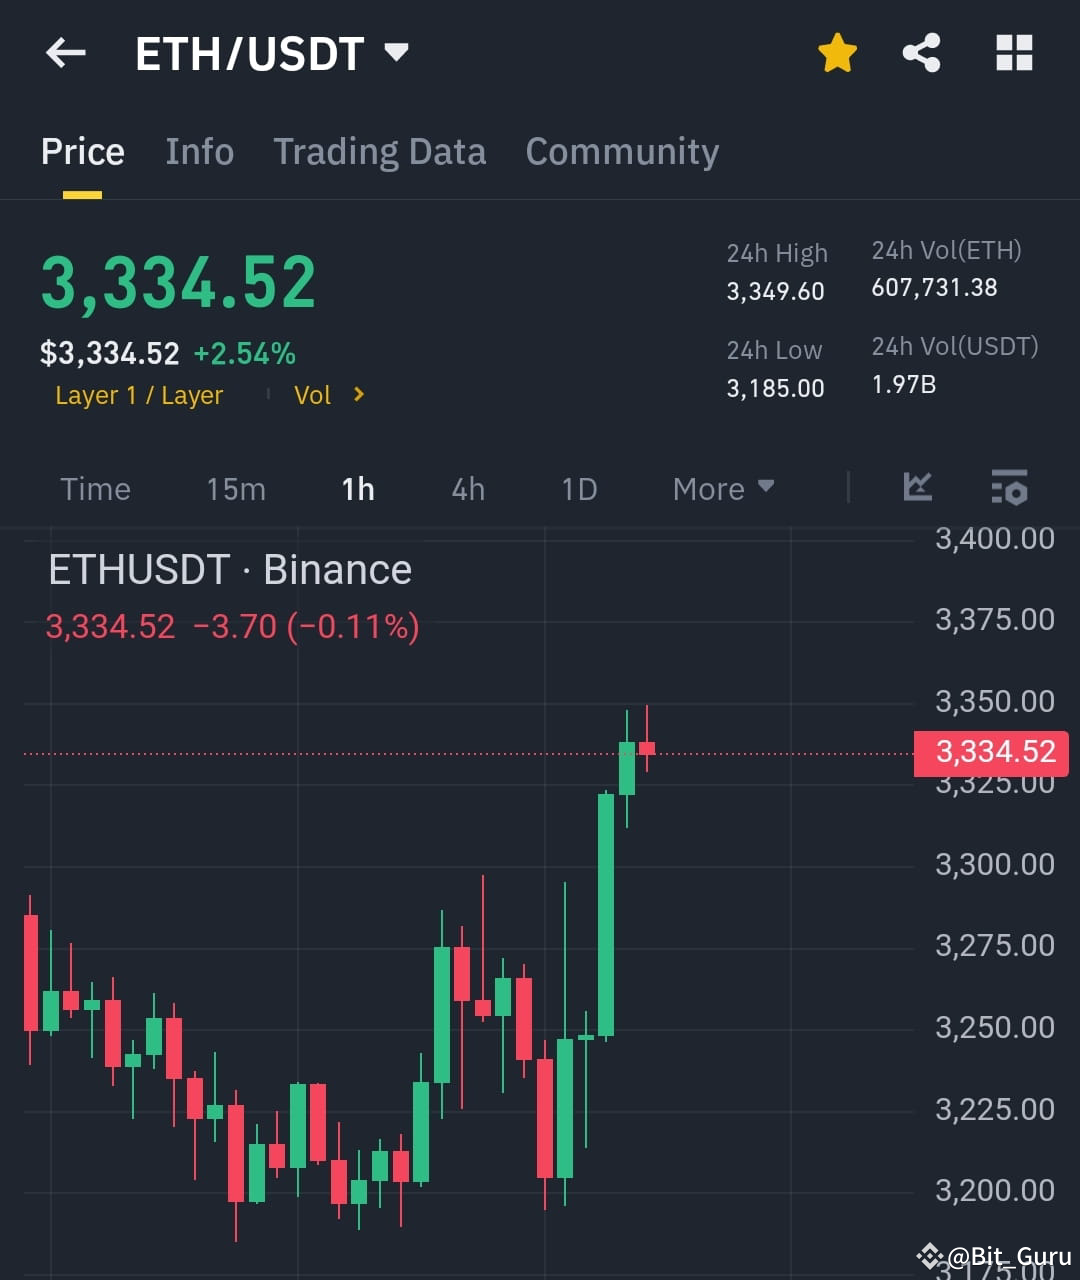Expand the More timeframes dropdown
The width and height of the screenshot is (1080, 1280).
(722, 489)
